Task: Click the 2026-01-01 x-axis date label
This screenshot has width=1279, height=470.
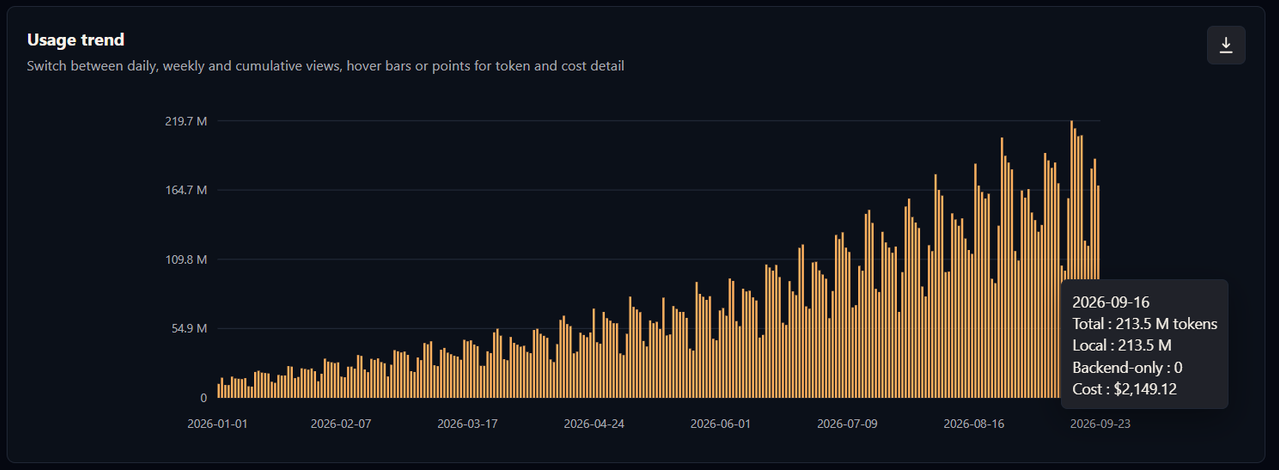Action: pos(217,424)
